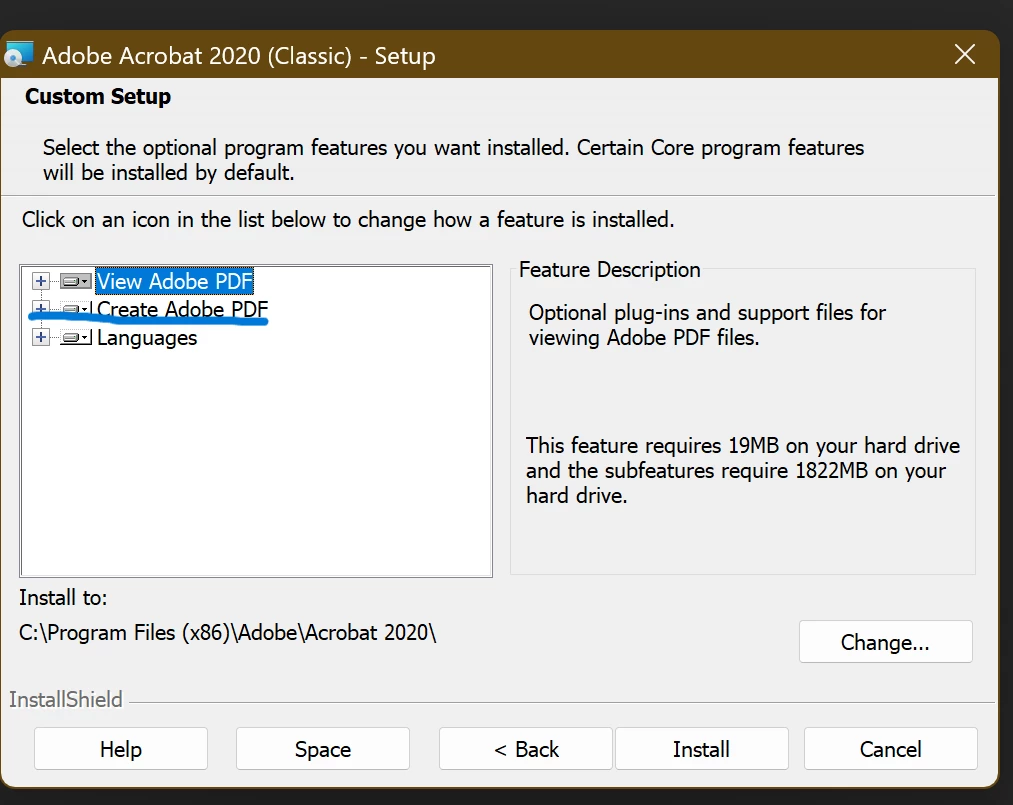Open the View Adobe PDF drive icon menu
This screenshot has height=805, width=1013.
(76, 282)
